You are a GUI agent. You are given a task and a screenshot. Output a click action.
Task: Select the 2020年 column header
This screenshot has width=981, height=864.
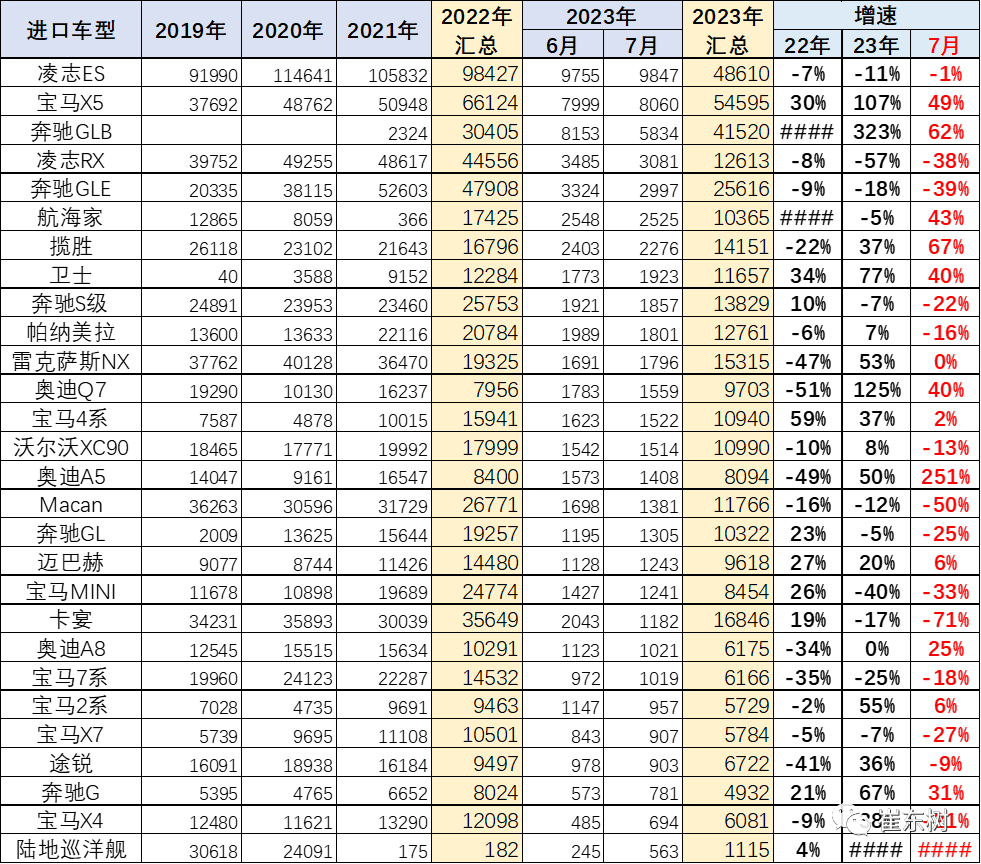point(288,30)
